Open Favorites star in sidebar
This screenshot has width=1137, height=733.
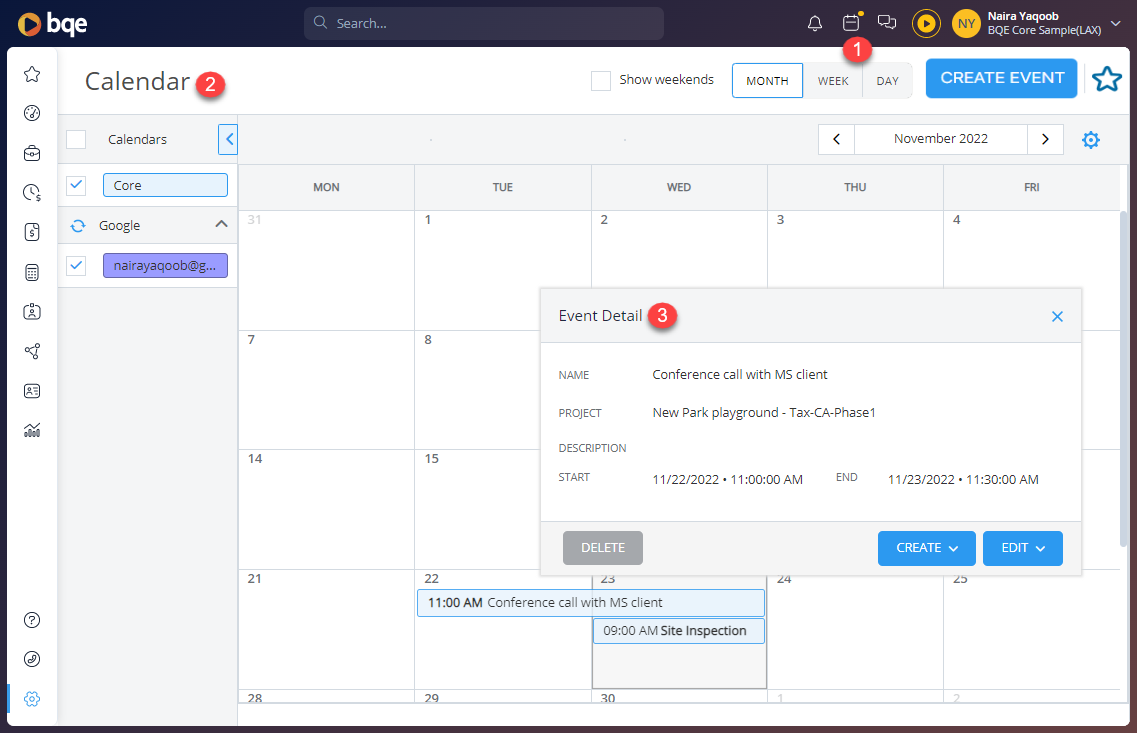(32, 74)
